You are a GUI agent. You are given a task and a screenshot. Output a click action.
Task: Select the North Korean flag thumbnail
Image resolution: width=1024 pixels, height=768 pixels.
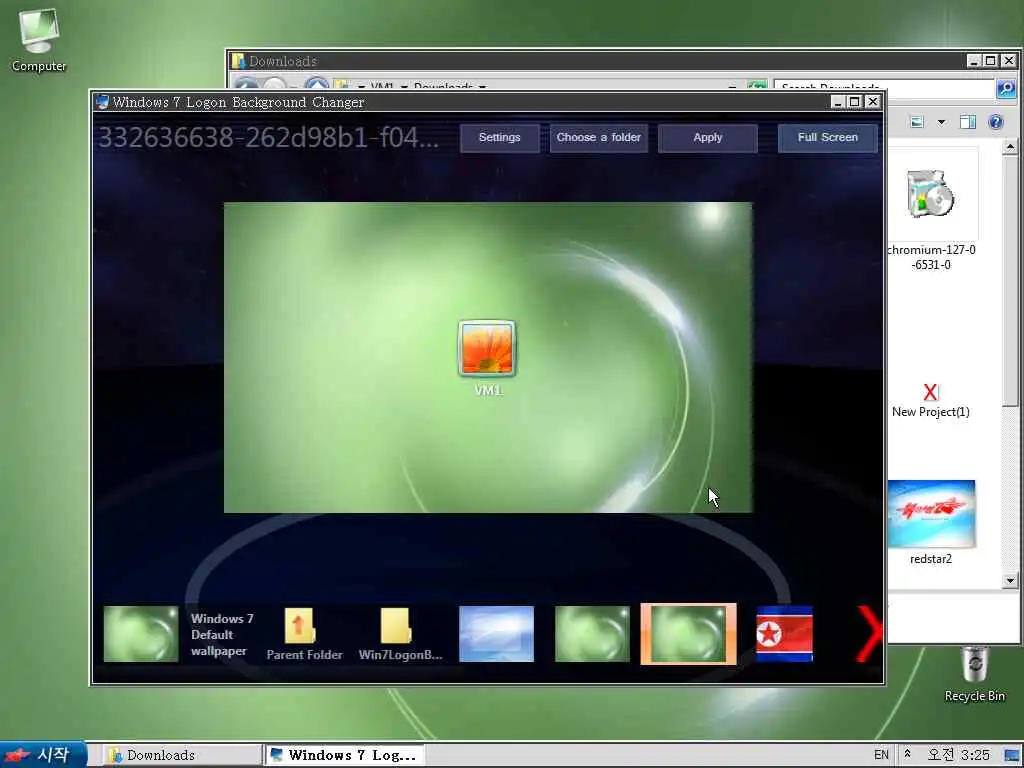(x=784, y=634)
